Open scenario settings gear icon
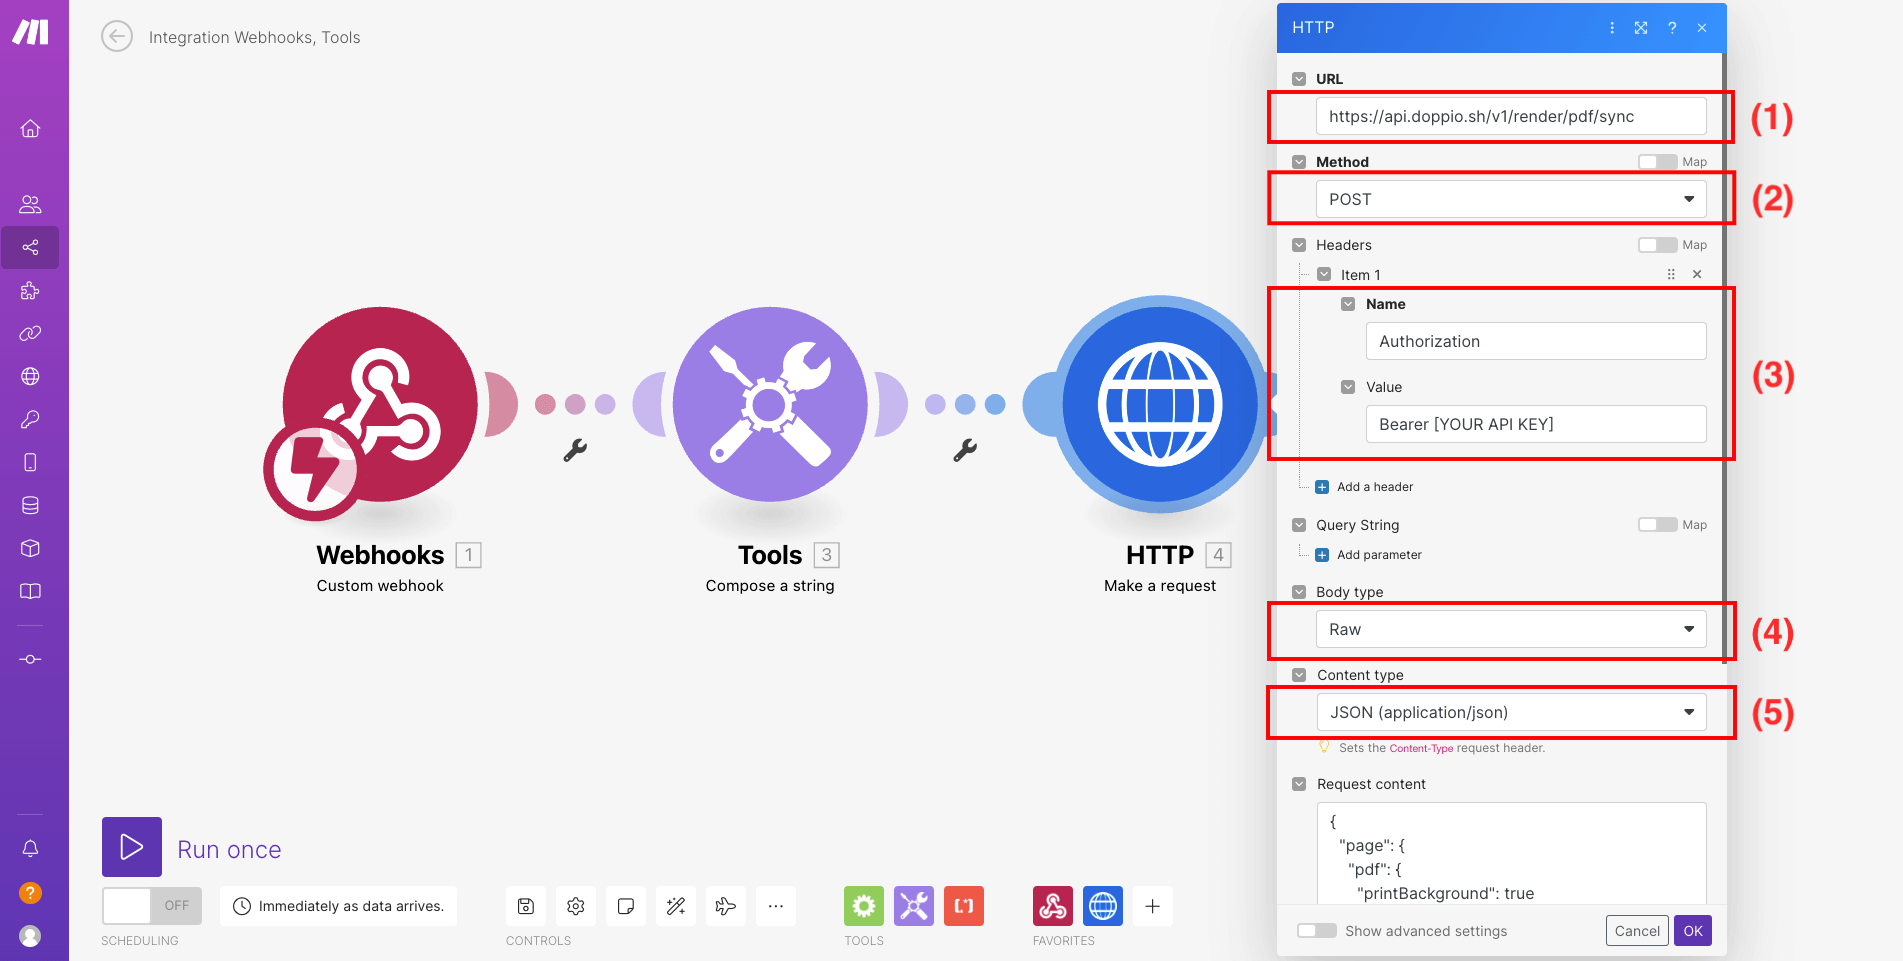 (576, 906)
